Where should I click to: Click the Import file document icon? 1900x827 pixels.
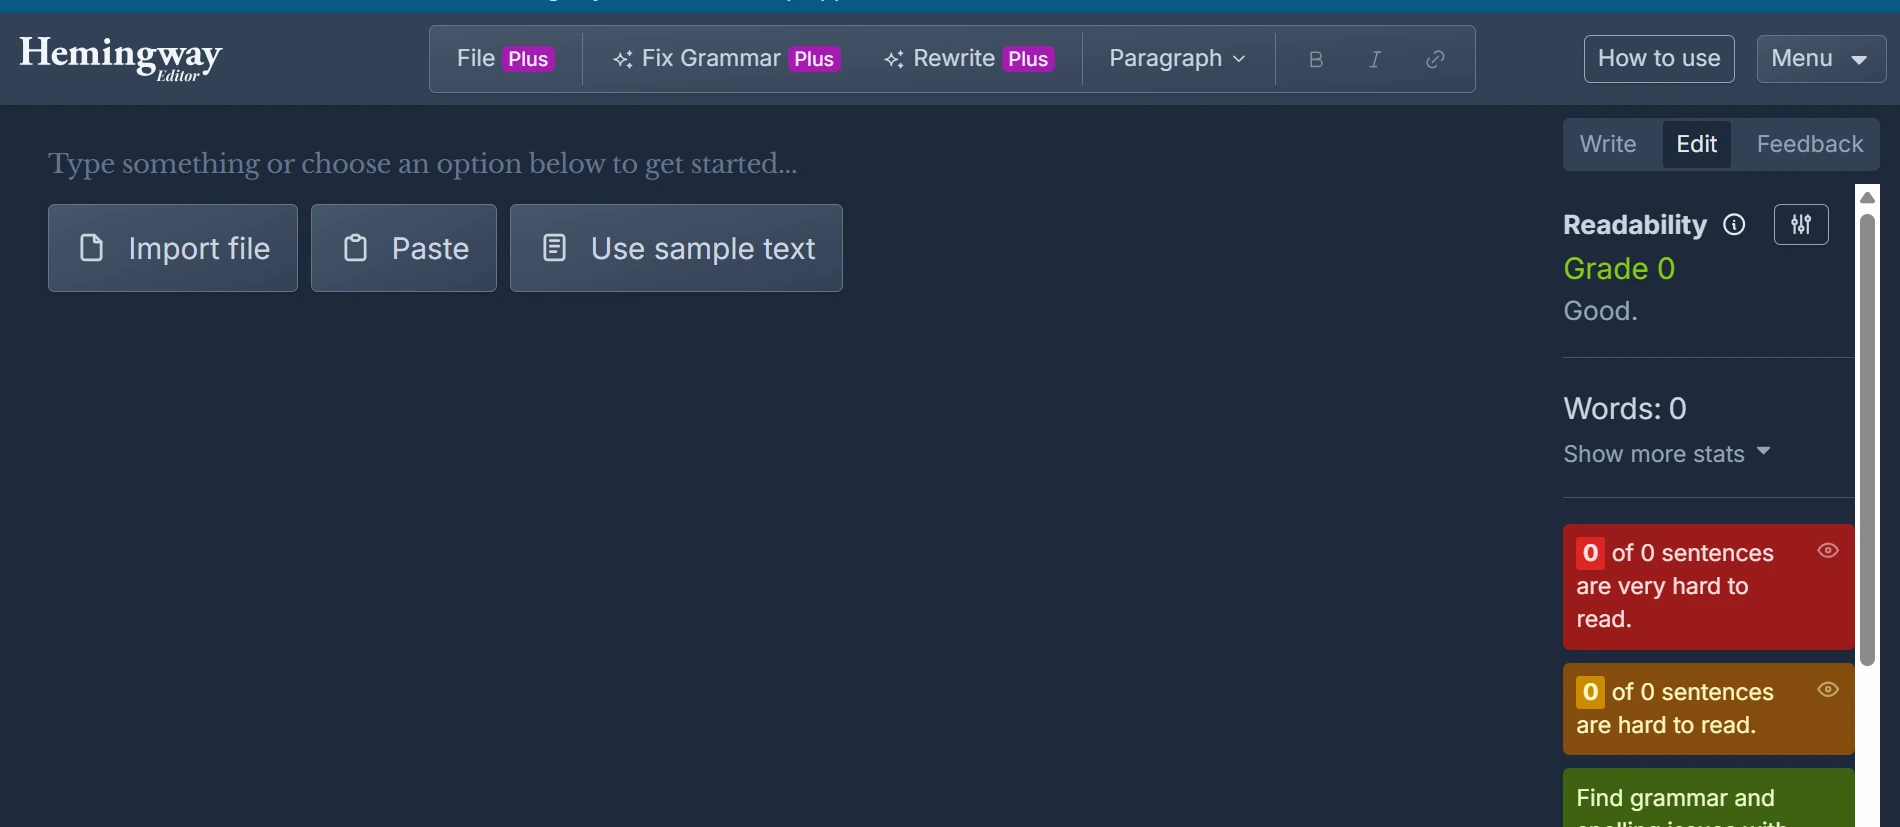coord(92,247)
